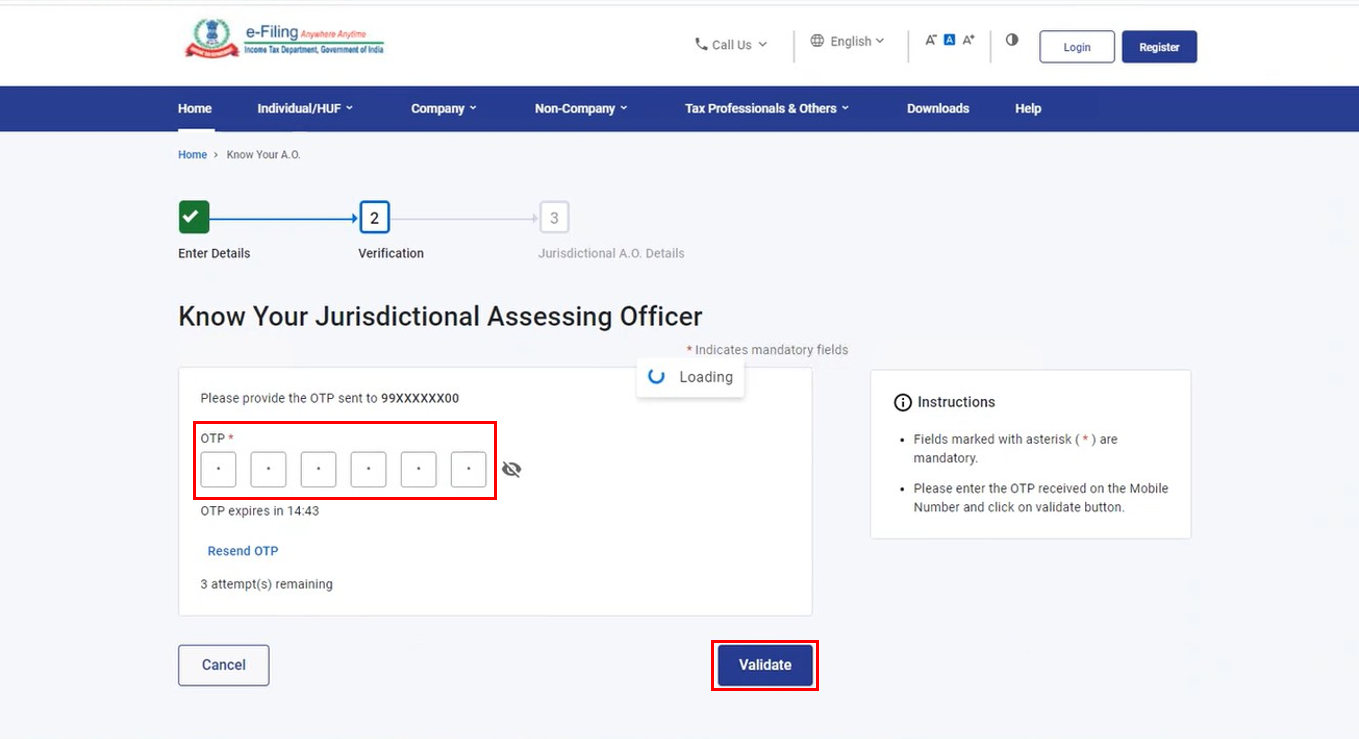
Task: Click the completed Enter Details step checkmark
Action: click(x=194, y=217)
